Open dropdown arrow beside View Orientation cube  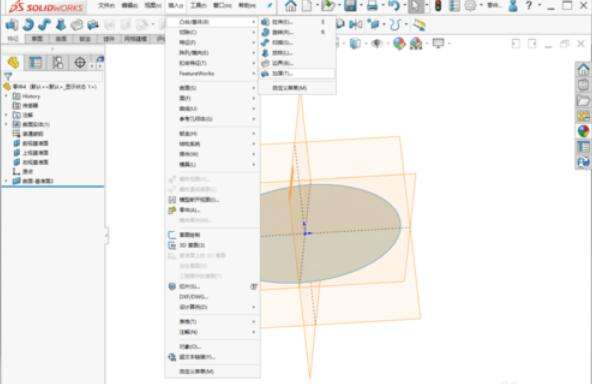pyautogui.click(x=365, y=43)
